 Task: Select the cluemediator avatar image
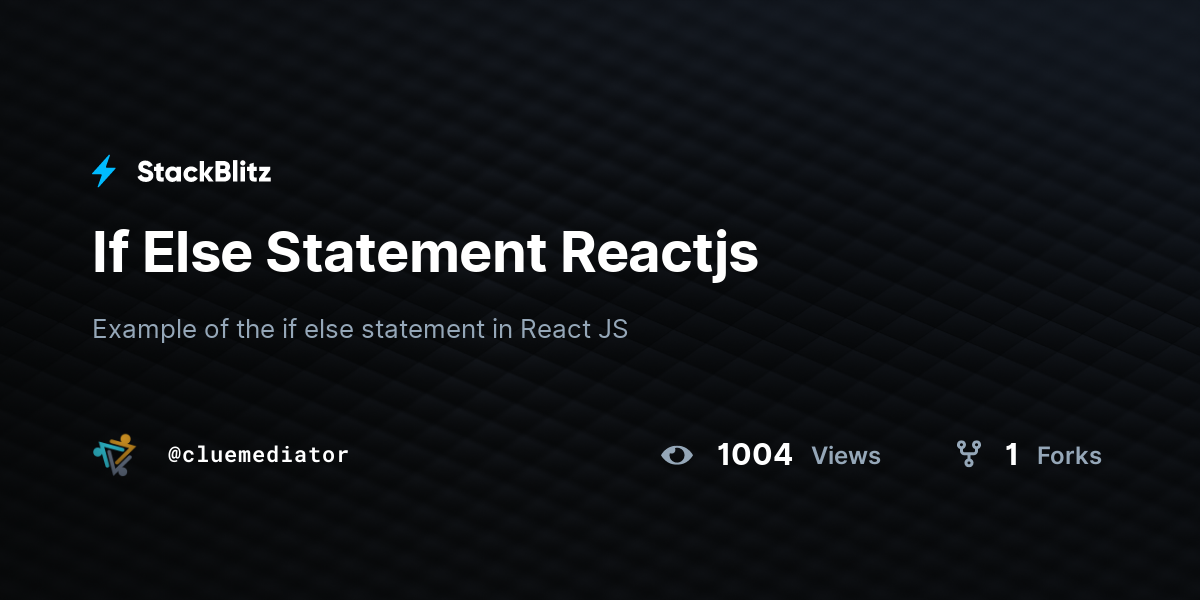(113, 455)
